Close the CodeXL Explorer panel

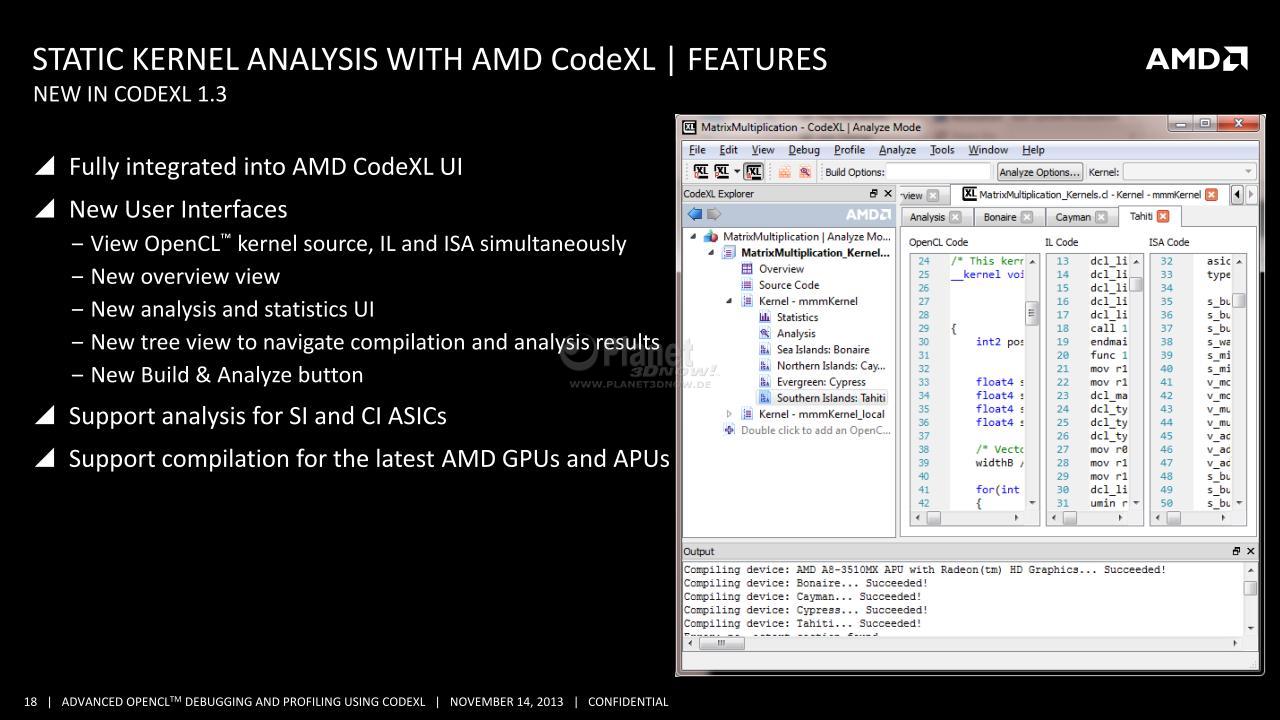pyautogui.click(x=888, y=194)
